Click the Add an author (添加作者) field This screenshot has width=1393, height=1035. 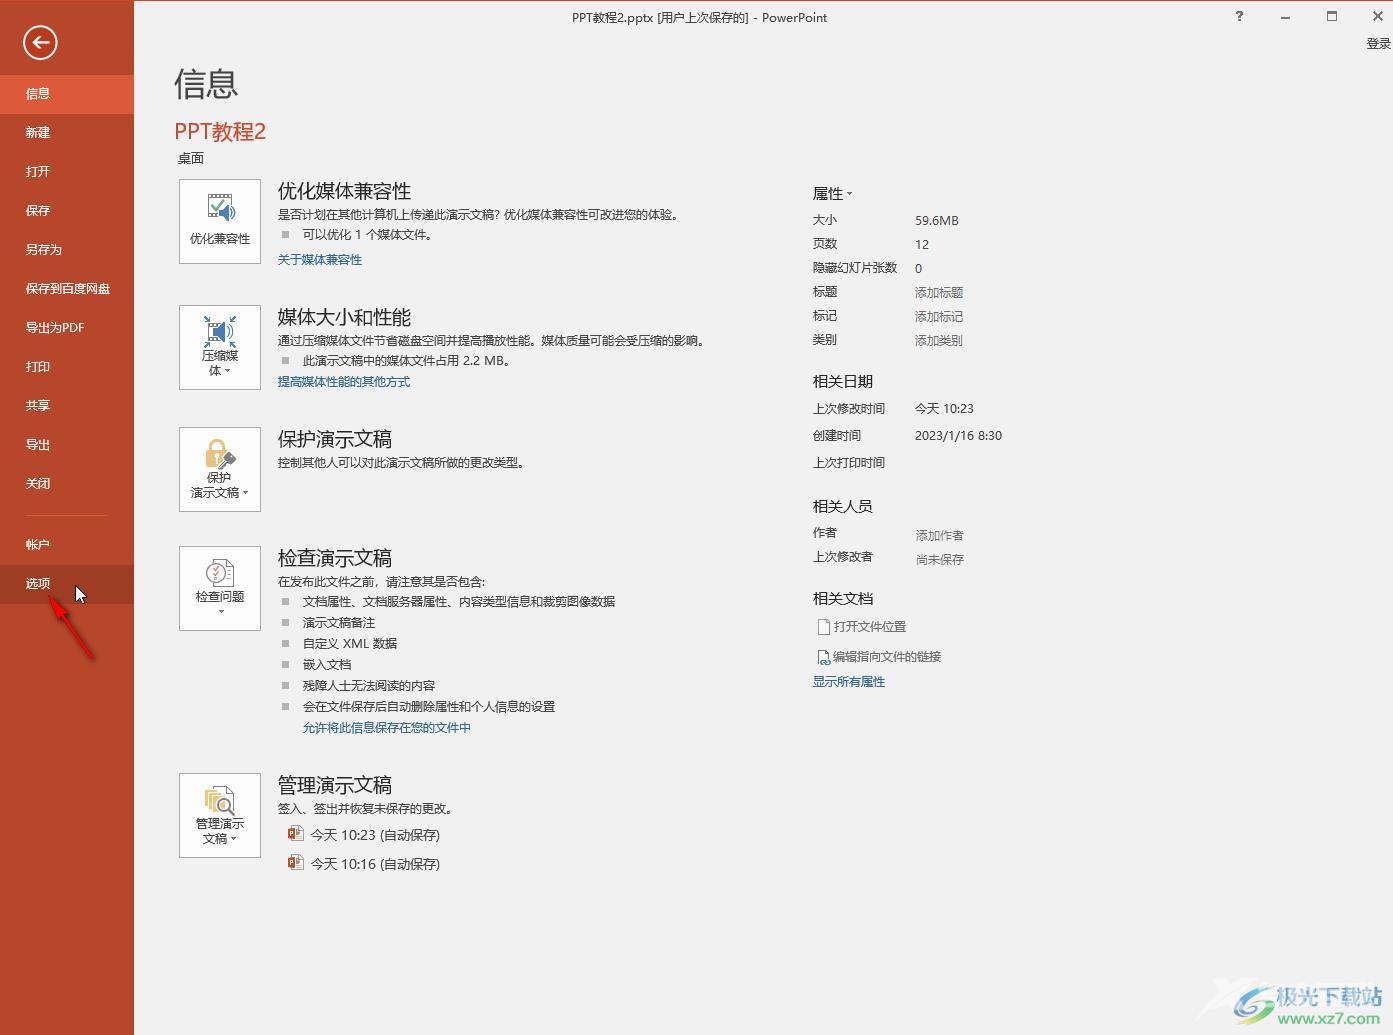point(940,536)
